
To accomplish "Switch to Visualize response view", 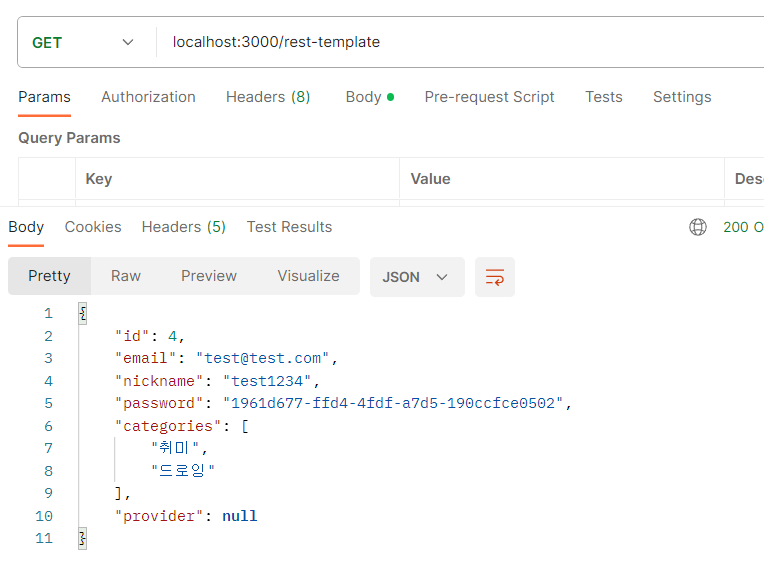I will tap(308, 276).
